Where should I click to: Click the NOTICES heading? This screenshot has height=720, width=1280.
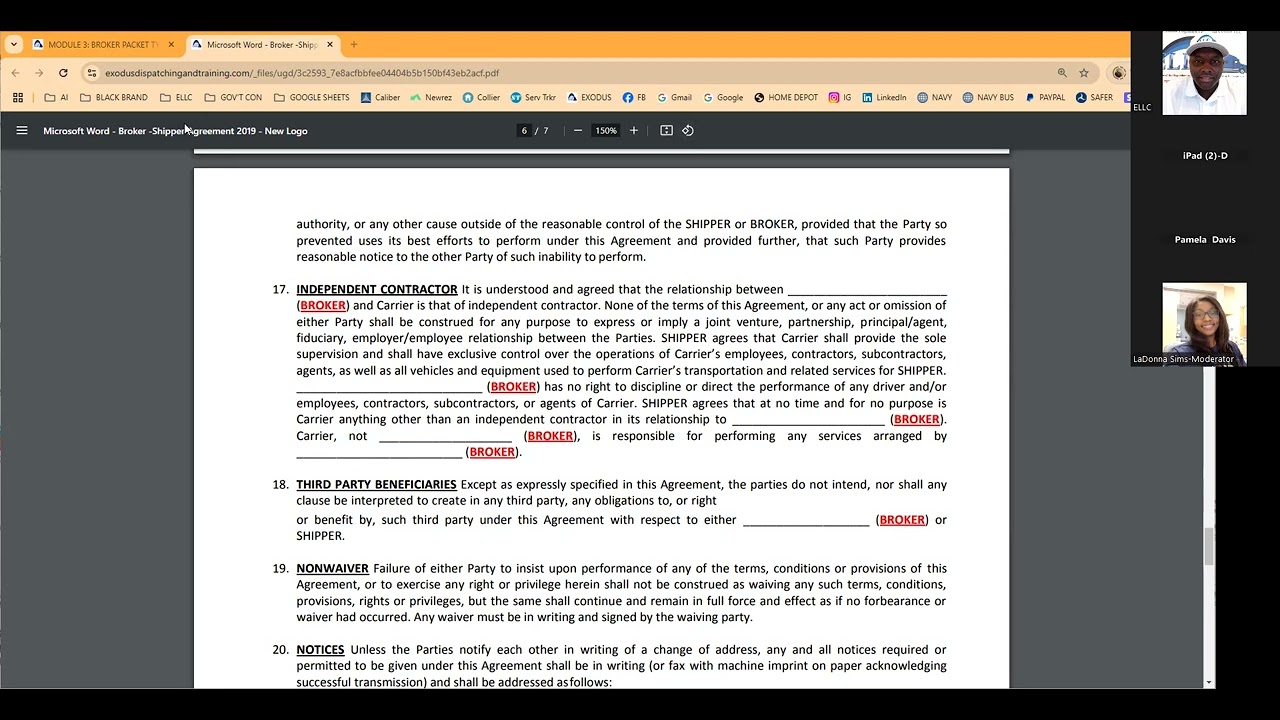(x=320, y=649)
